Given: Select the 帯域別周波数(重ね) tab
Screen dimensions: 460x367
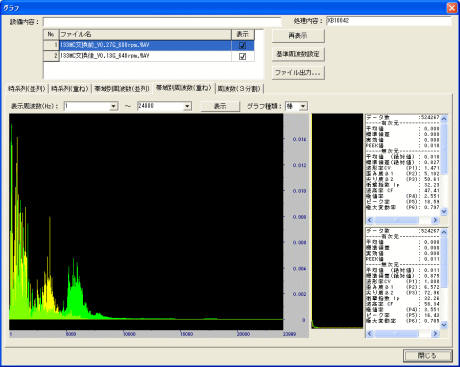Looking at the screenshot, I should tap(184, 88).
